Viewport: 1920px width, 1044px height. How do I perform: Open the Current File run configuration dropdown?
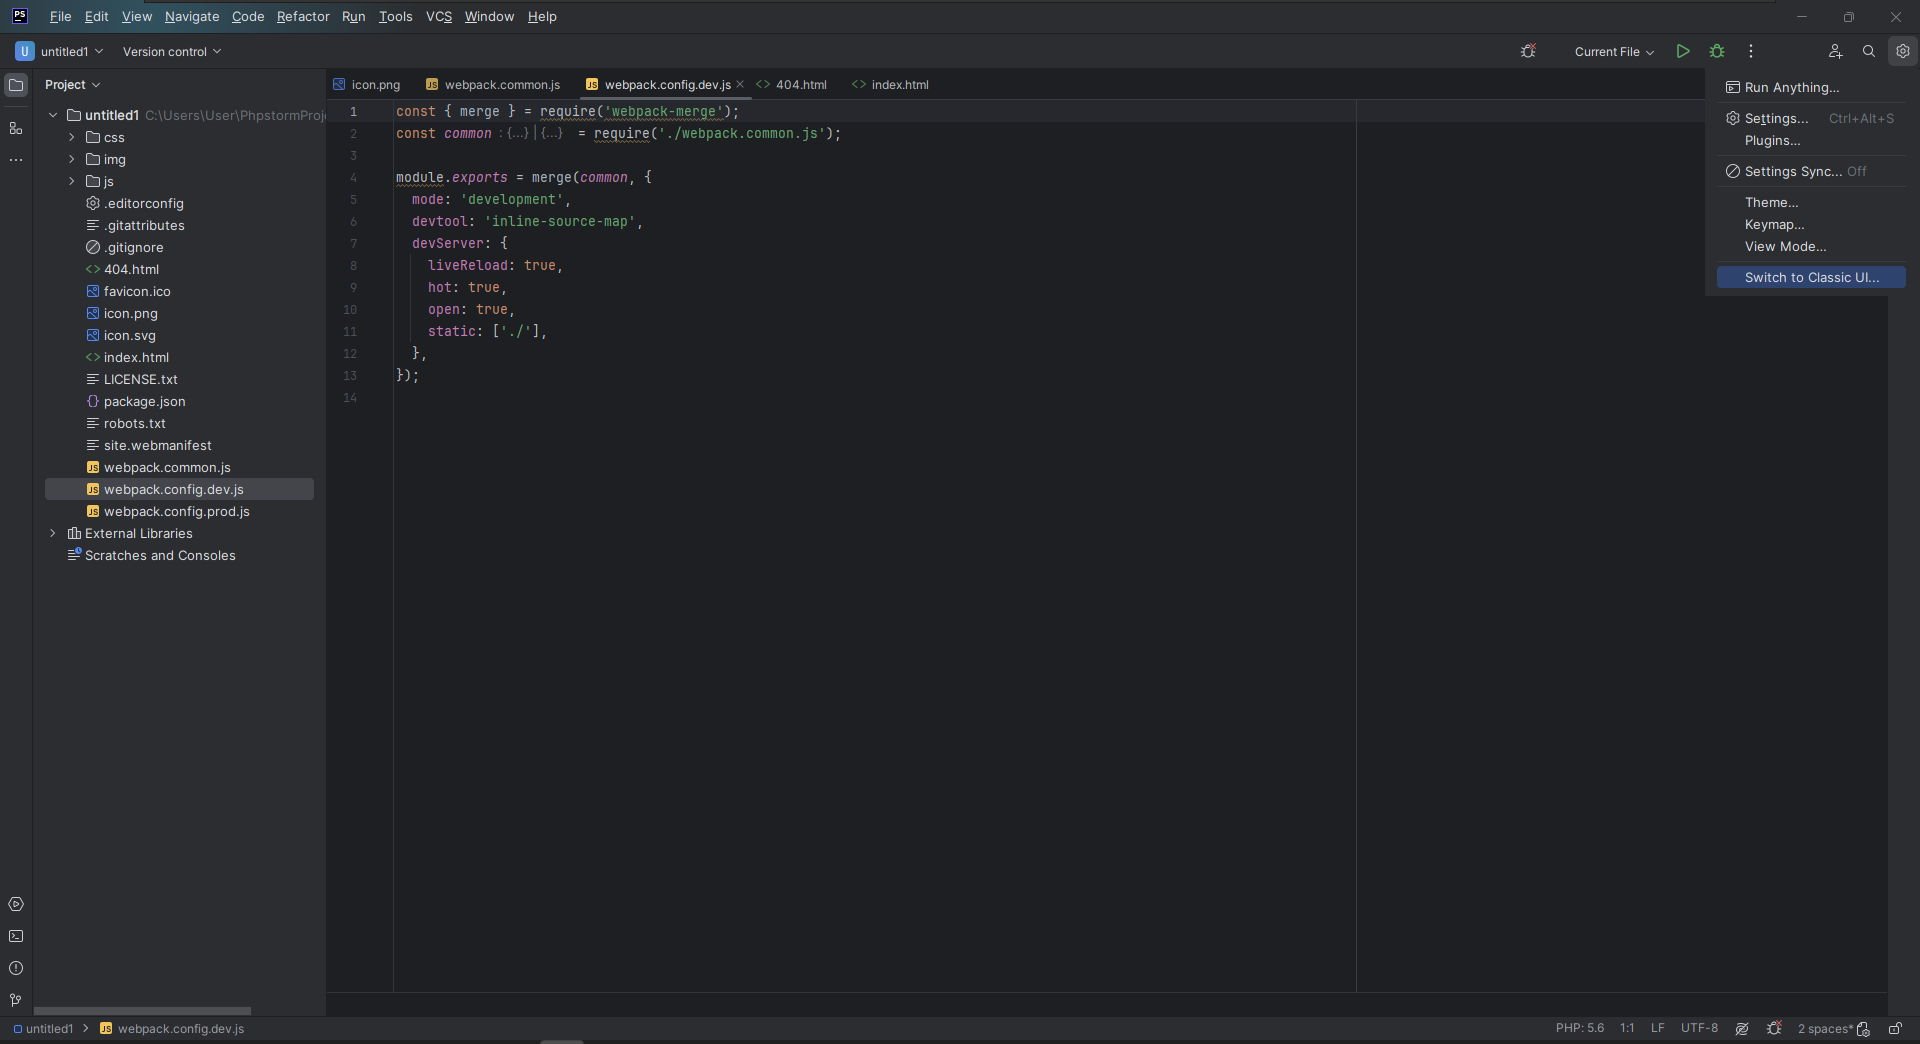pos(1613,51)
